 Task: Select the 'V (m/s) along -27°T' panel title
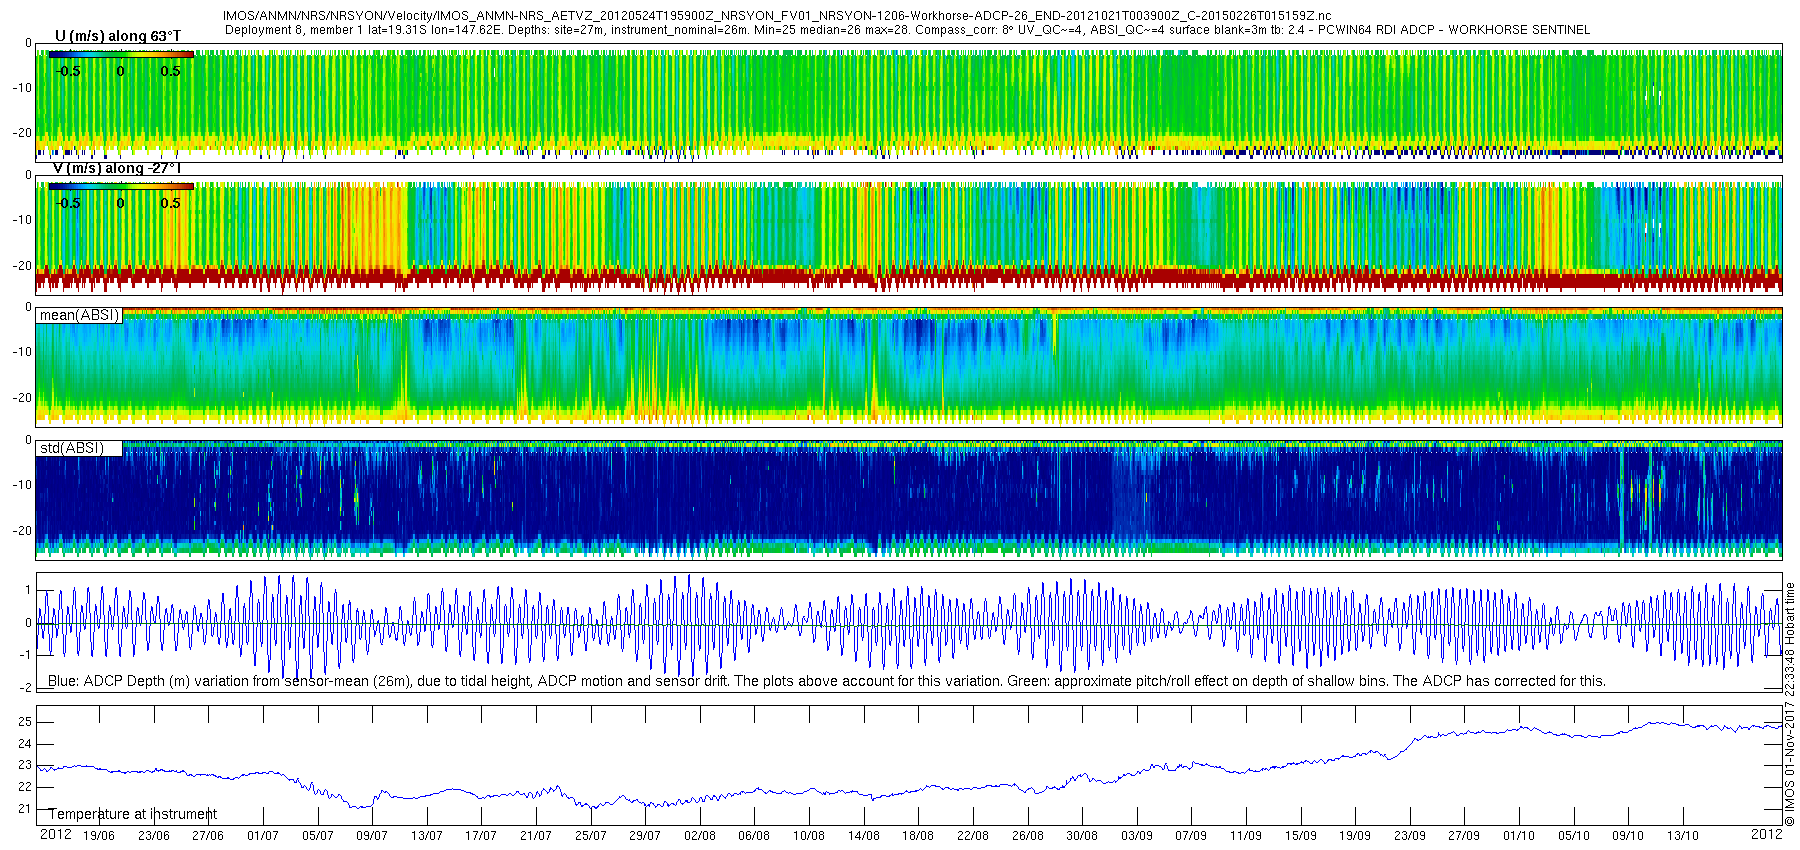pos(118,168)
